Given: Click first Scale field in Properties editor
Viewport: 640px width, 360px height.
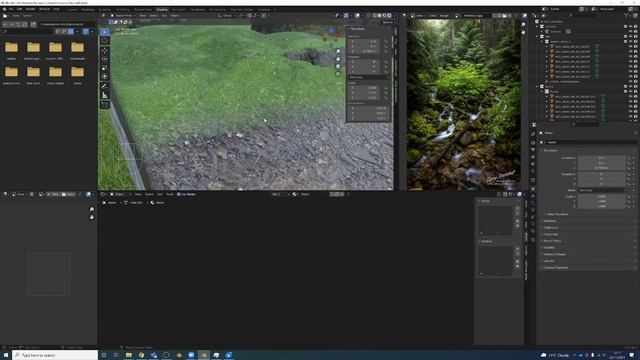Looking at the screenshot, I should coord(601,196).
